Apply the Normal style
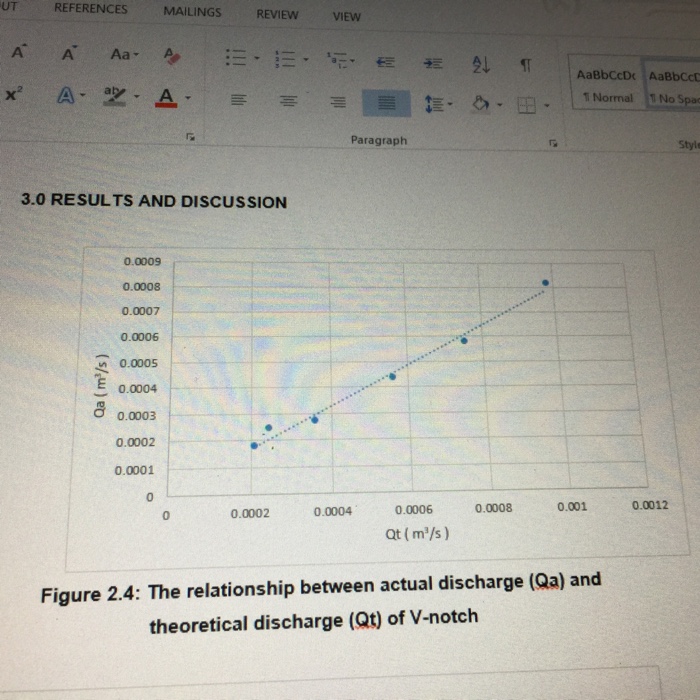Image resolution: width=700 pixels, height=700 pixels. click(604, 86)
